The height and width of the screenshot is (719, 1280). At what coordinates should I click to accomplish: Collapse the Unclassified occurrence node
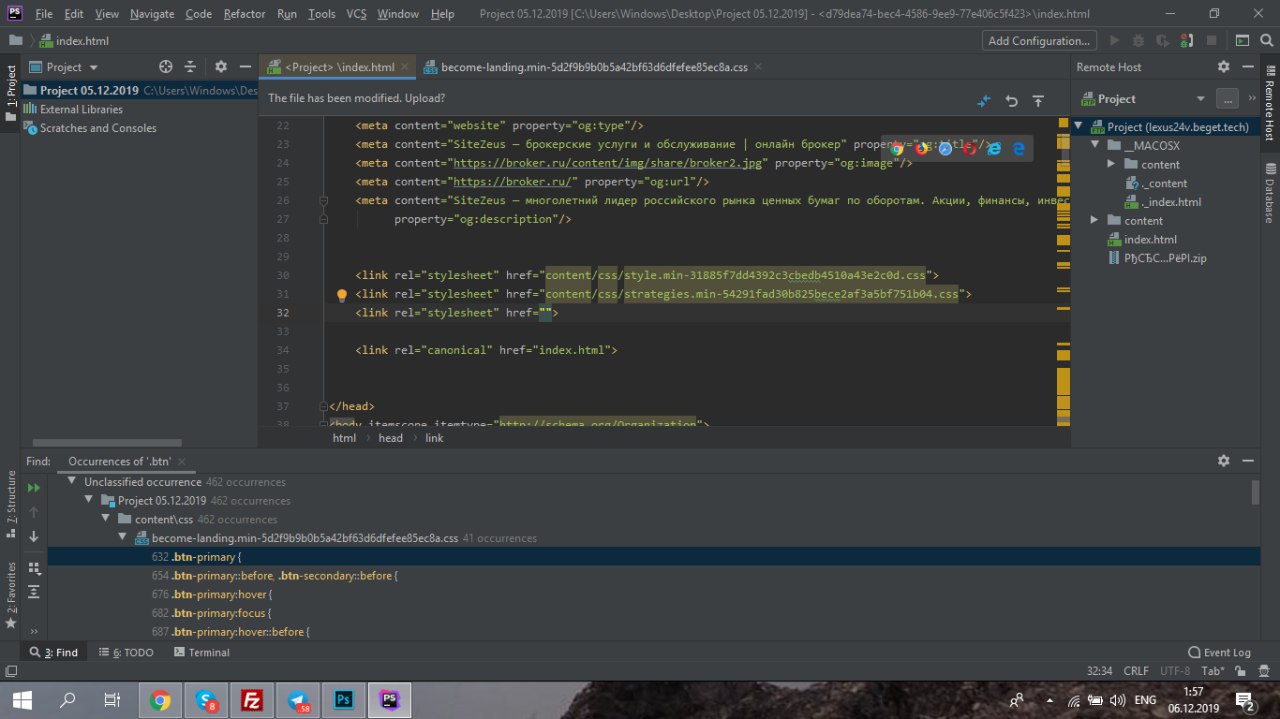pyautogui.click(x=73, y=482)
